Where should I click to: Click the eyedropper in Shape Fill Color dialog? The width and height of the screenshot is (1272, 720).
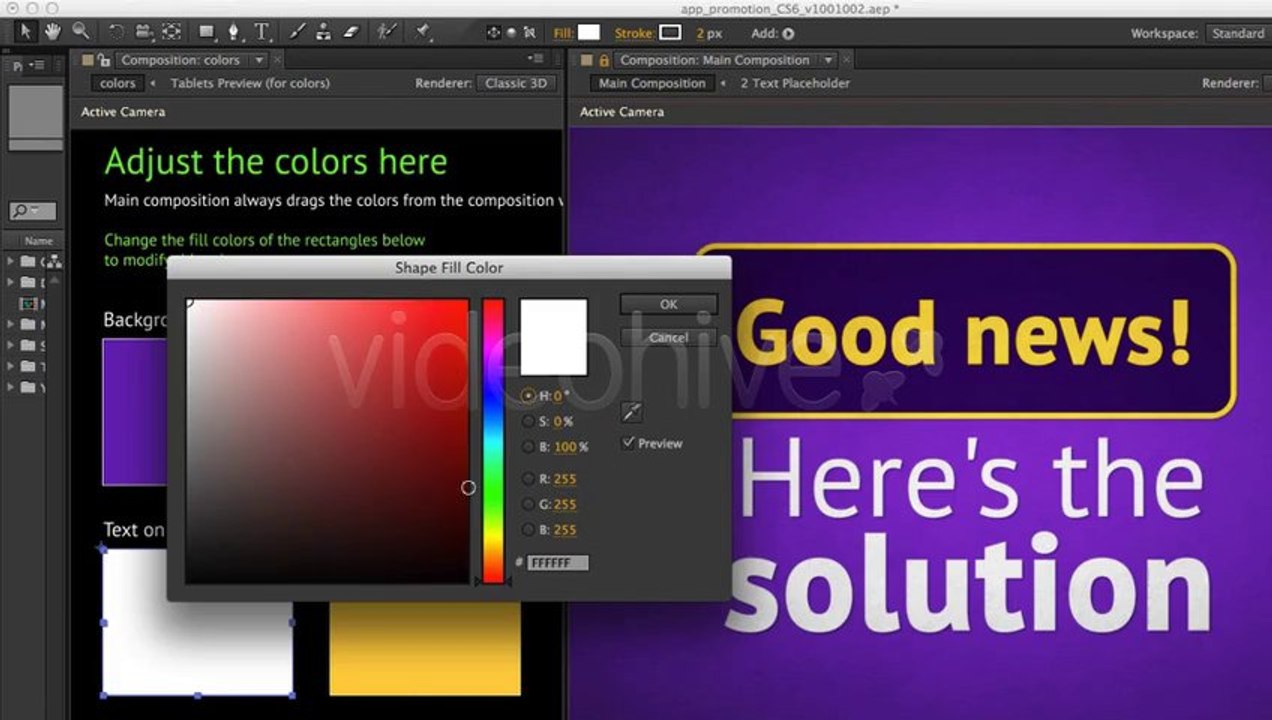tap(631, 411)
